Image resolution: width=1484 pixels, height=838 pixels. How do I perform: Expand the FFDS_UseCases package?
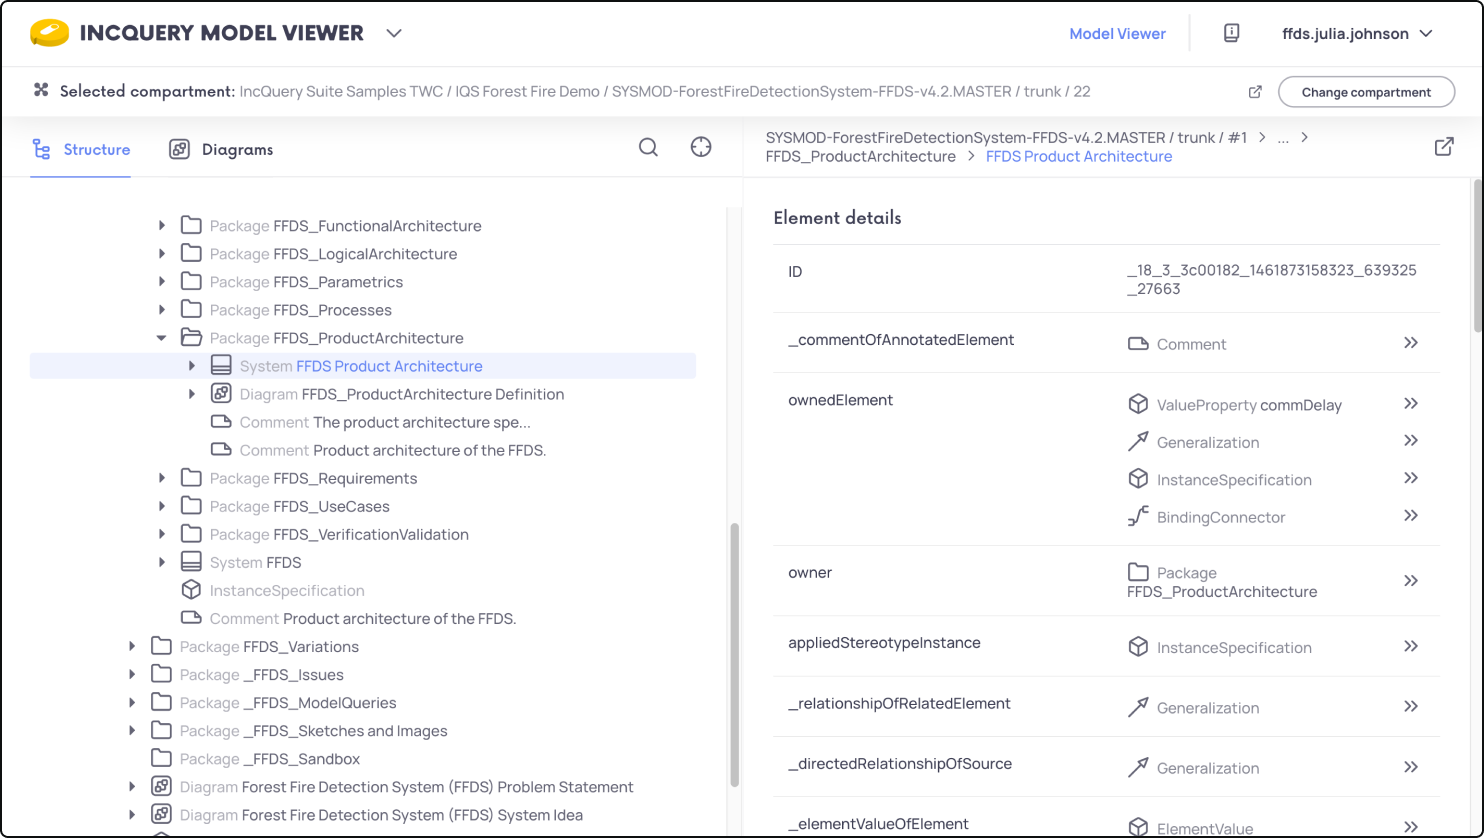click(x=162, y=506)
